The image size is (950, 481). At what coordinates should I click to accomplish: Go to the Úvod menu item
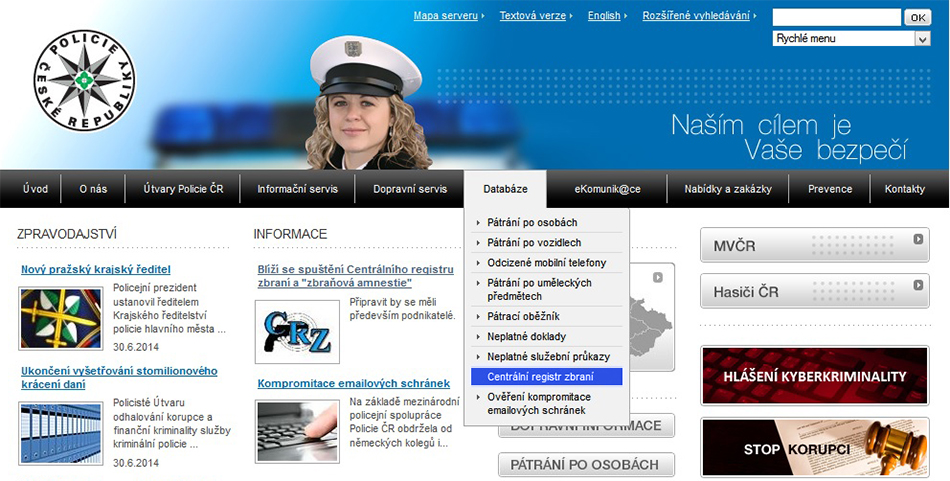(x=35, y=189)
